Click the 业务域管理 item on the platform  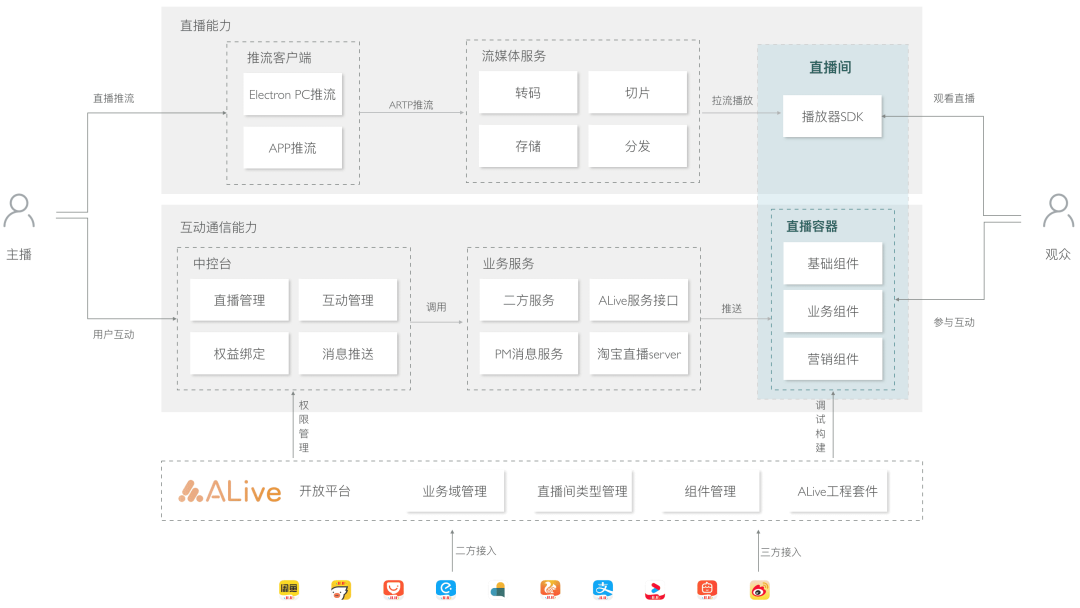(x=455, y=491)
